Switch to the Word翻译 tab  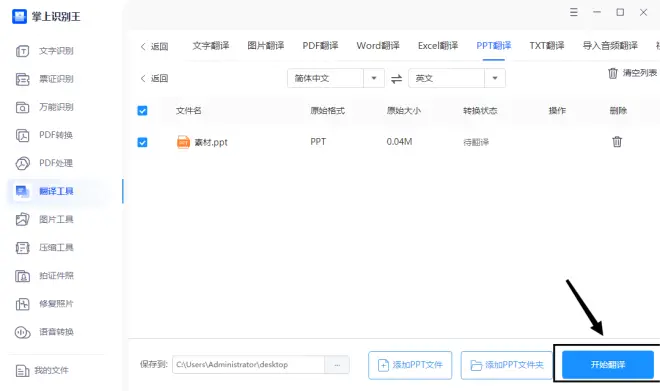[x=378, y=45]
